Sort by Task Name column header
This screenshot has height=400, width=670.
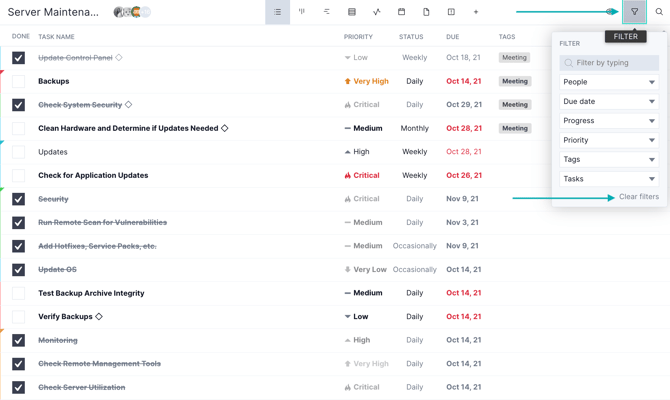coord(56,37)
